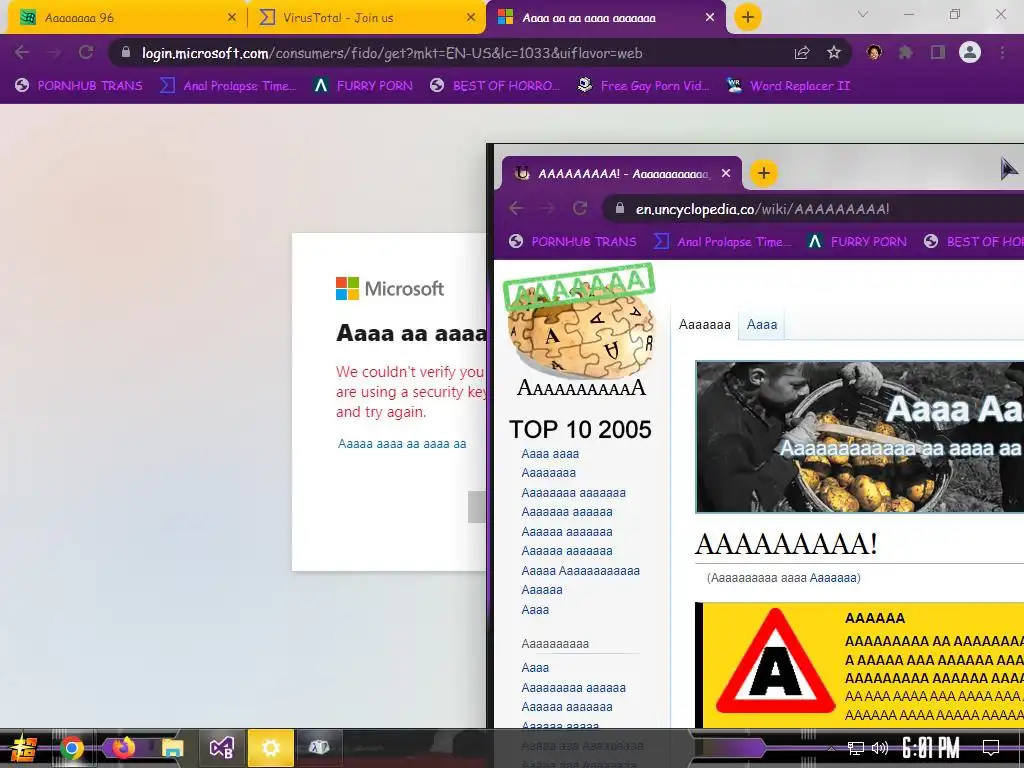Open the volume speaker icon in system tray
Image resolution: width=1024 pixels, height=768 pixels.
880,748
